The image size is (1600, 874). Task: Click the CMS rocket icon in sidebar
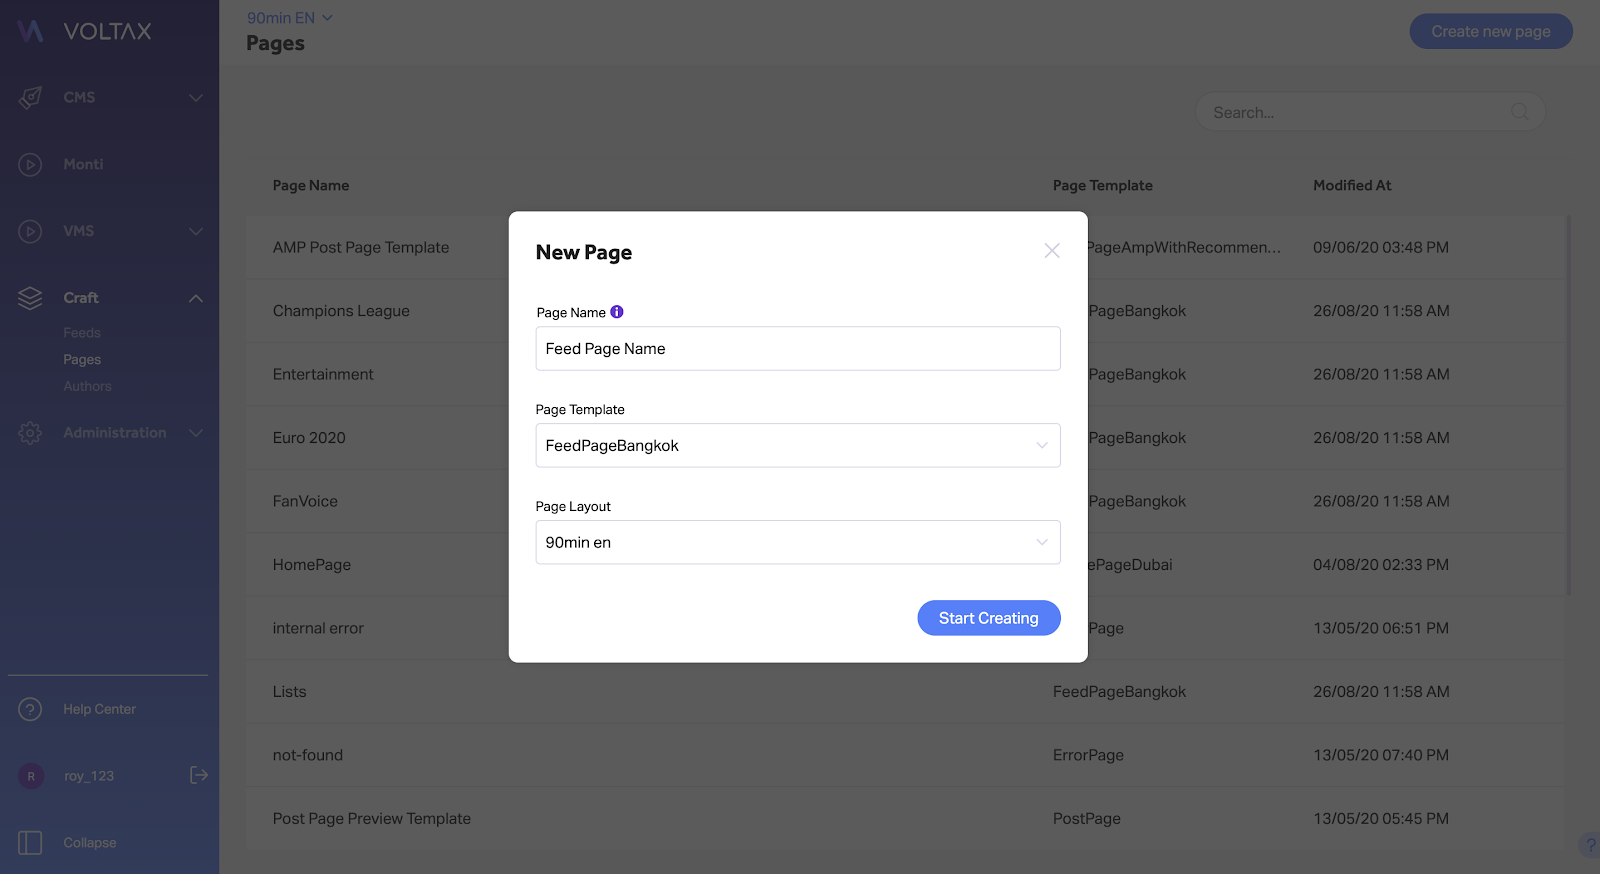pyautogui.click(x=30, y=98)
